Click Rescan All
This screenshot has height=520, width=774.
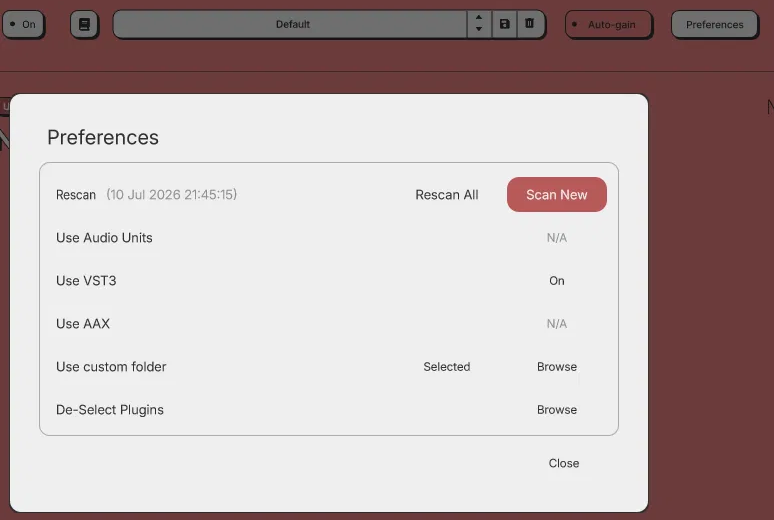447,195
